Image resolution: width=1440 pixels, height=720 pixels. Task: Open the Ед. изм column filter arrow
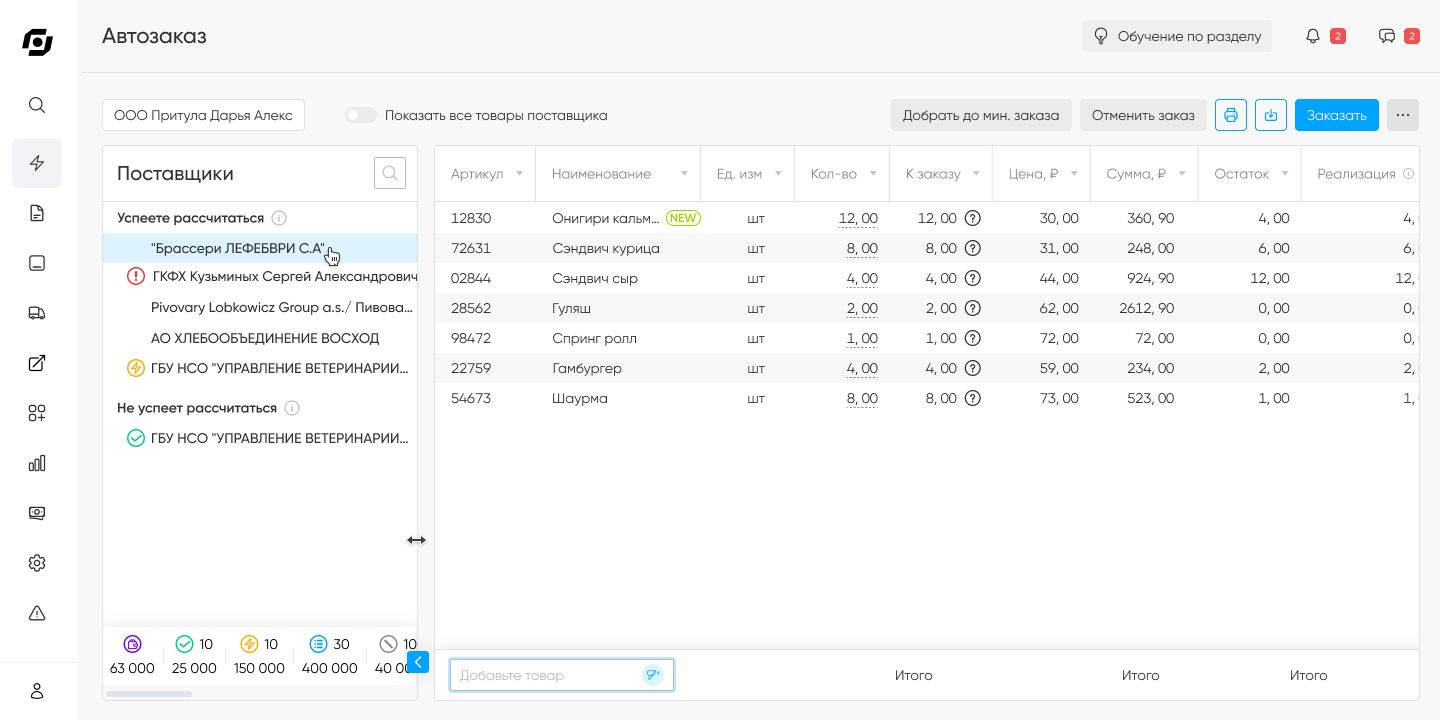(778, 174)
